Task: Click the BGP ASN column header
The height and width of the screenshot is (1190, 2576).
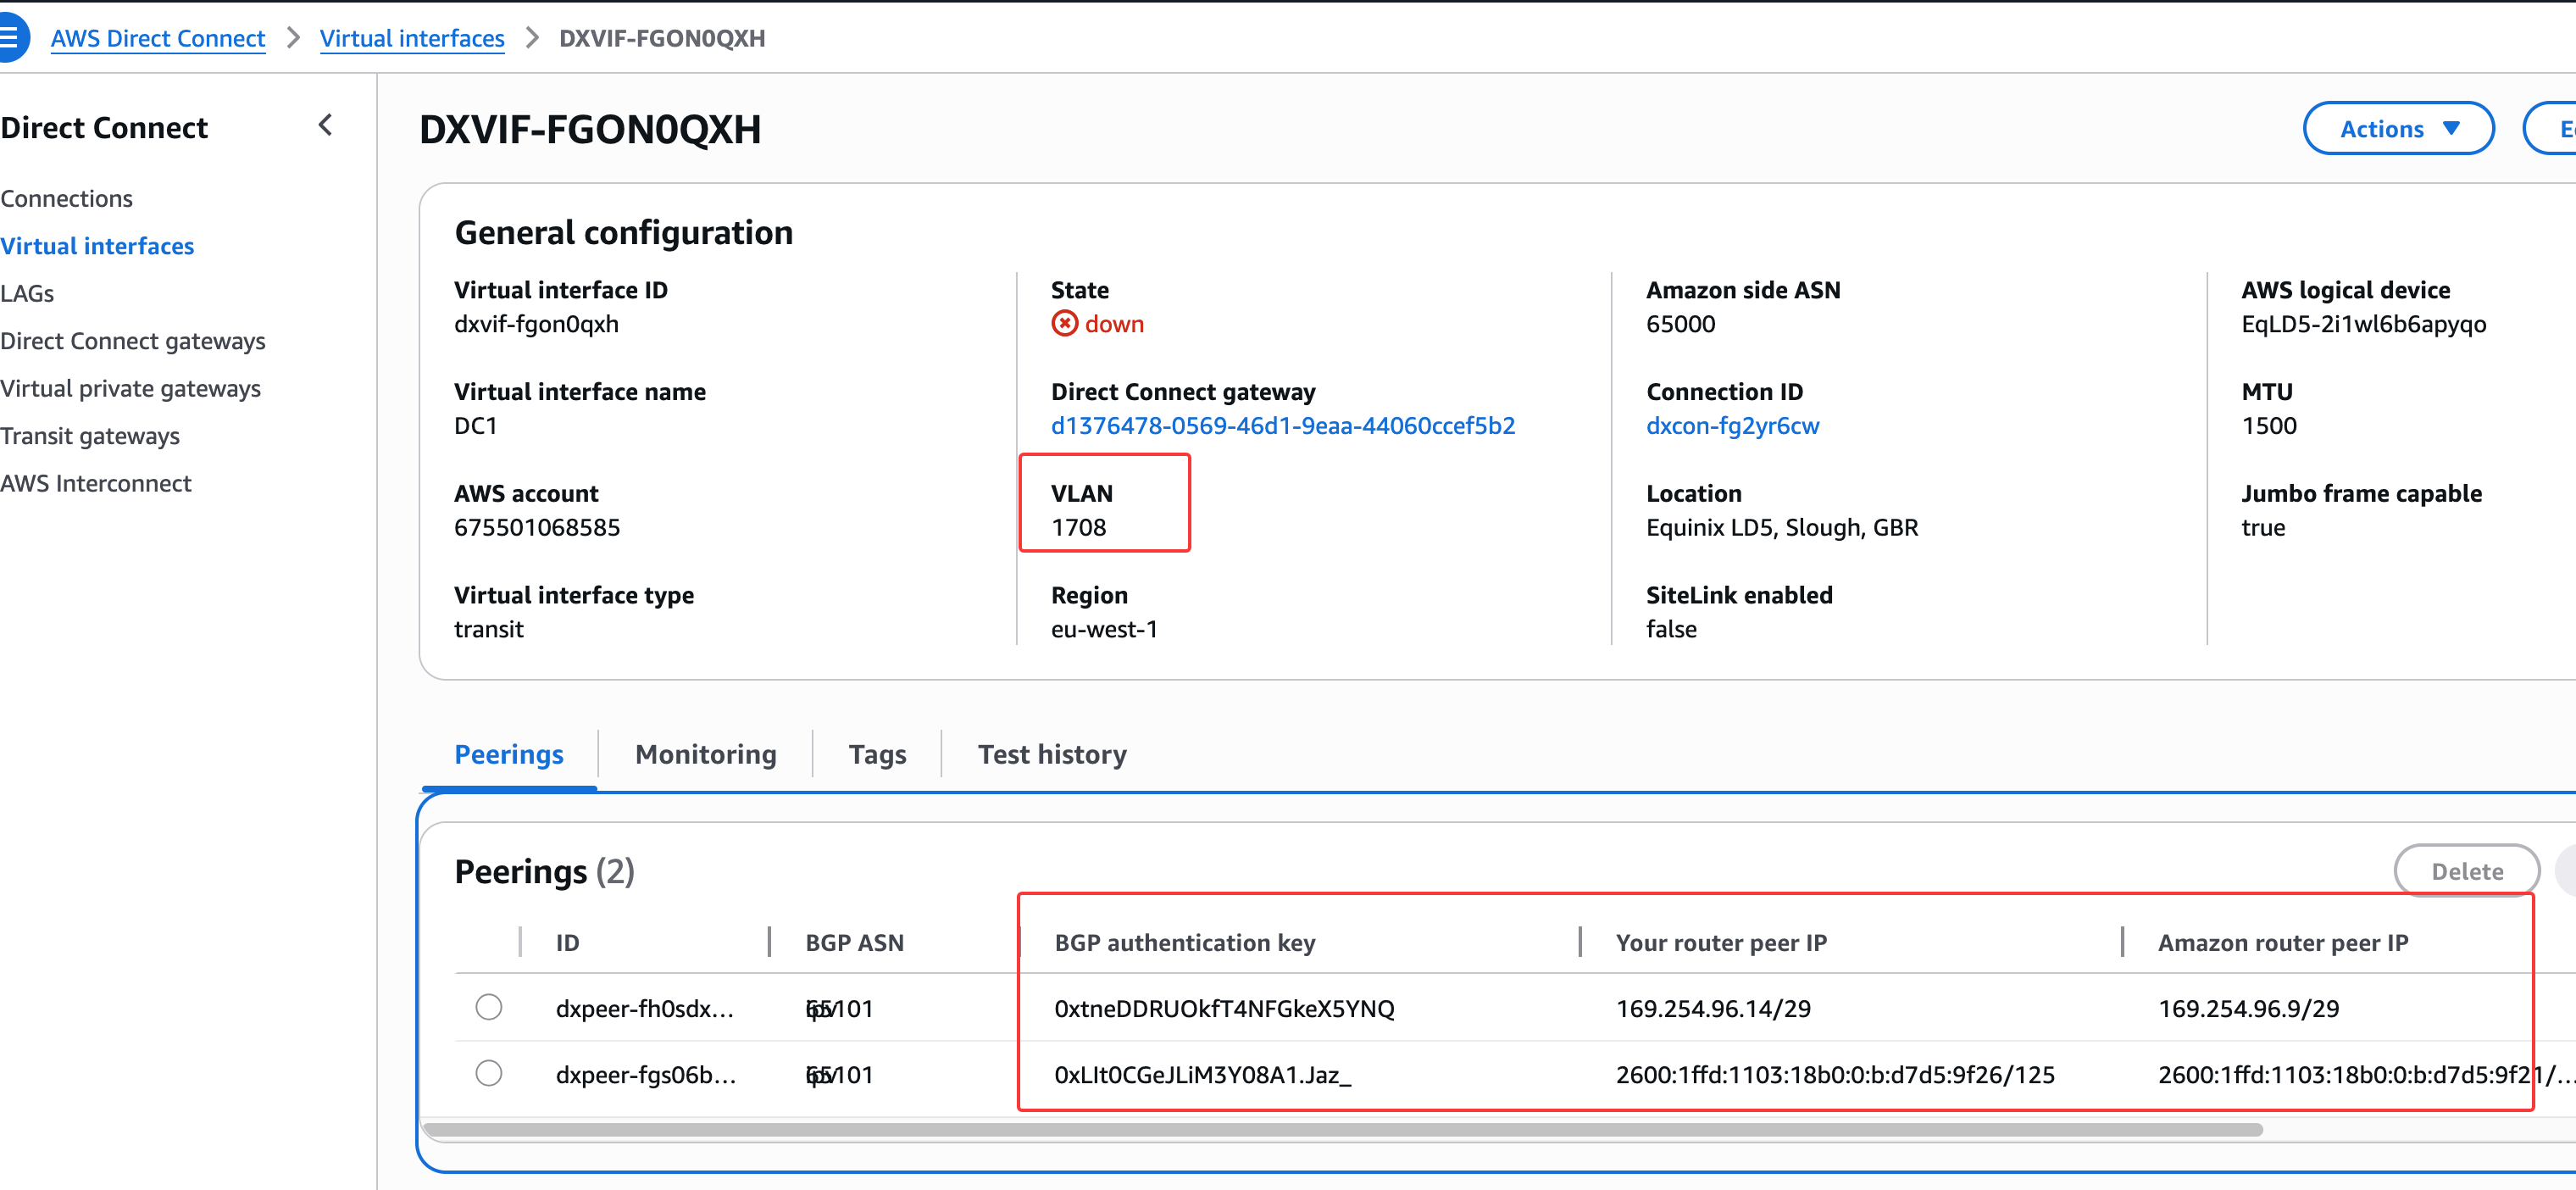Action: (x=854, y=942)
